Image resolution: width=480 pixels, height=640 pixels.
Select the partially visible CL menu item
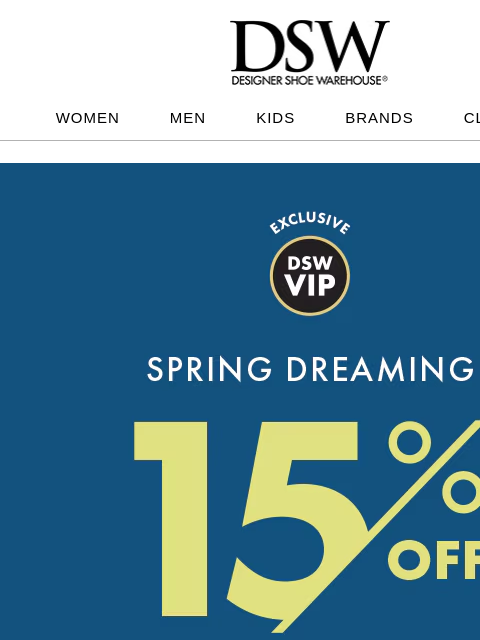(472, 118)
